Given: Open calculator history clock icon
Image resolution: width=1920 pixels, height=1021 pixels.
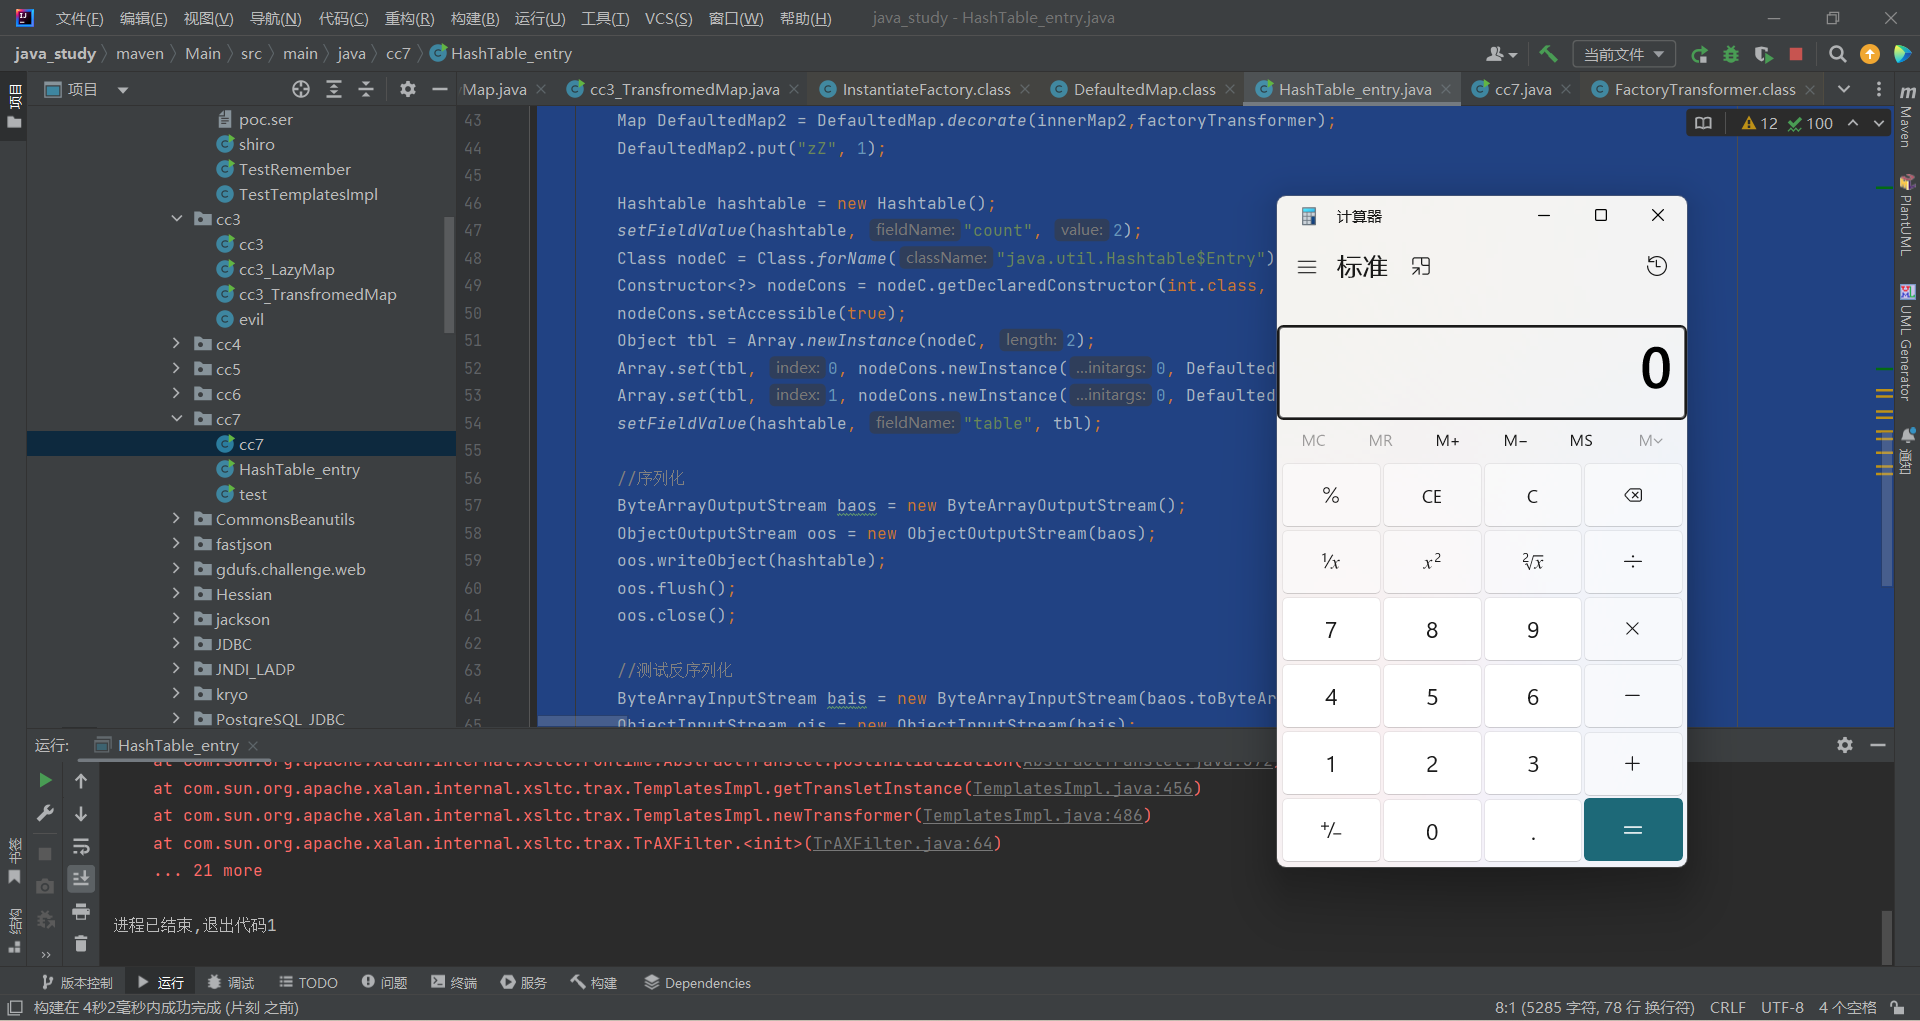Looking at the screenshot, I should [1656, 266].
